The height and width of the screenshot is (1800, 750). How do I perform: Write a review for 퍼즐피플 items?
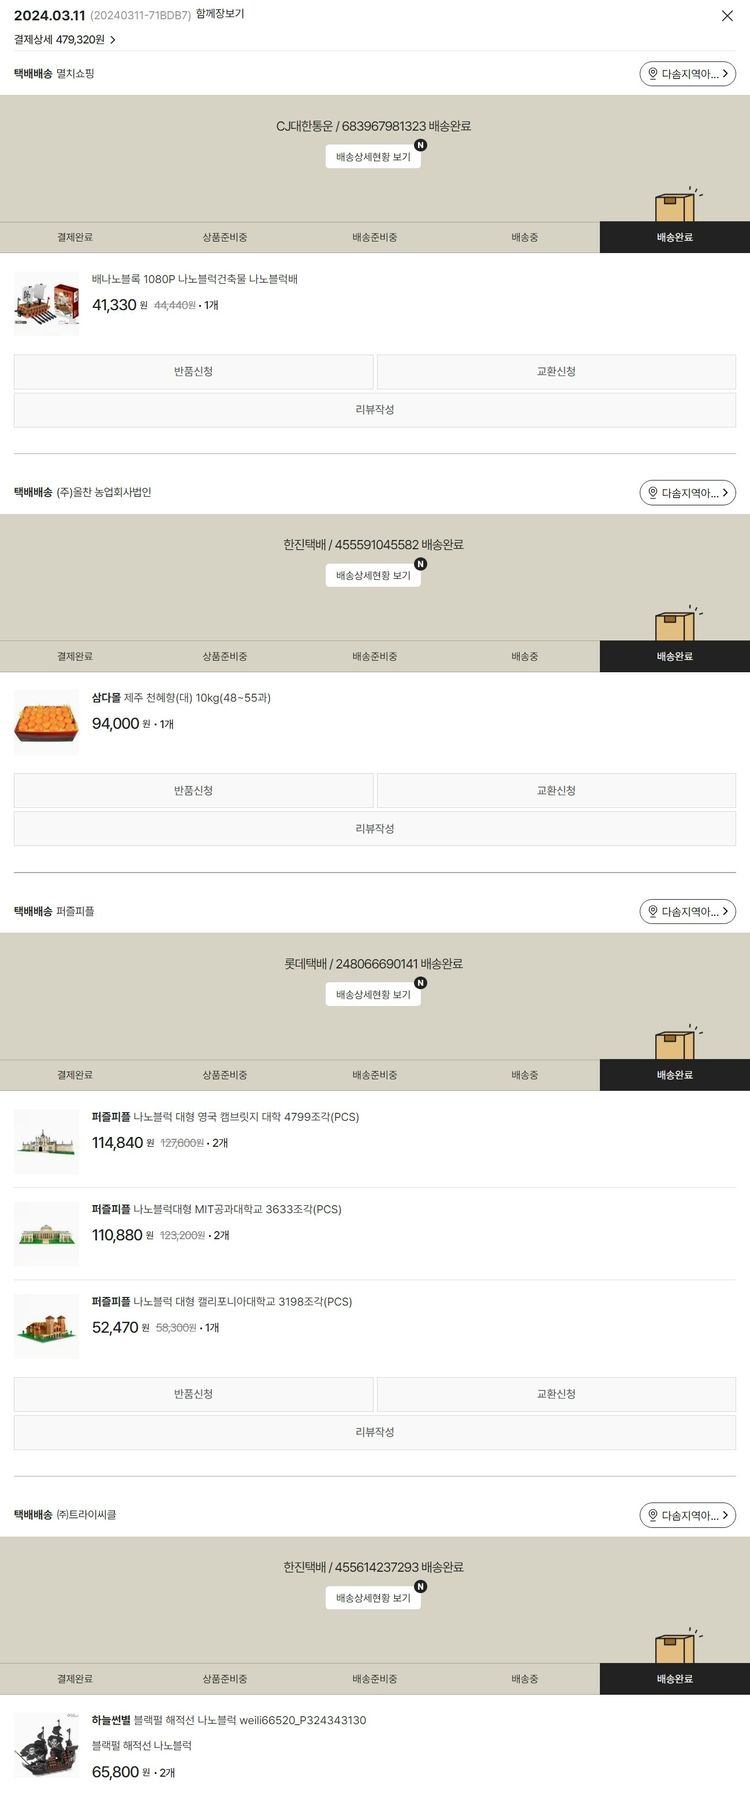click(x=375, y=1432)
